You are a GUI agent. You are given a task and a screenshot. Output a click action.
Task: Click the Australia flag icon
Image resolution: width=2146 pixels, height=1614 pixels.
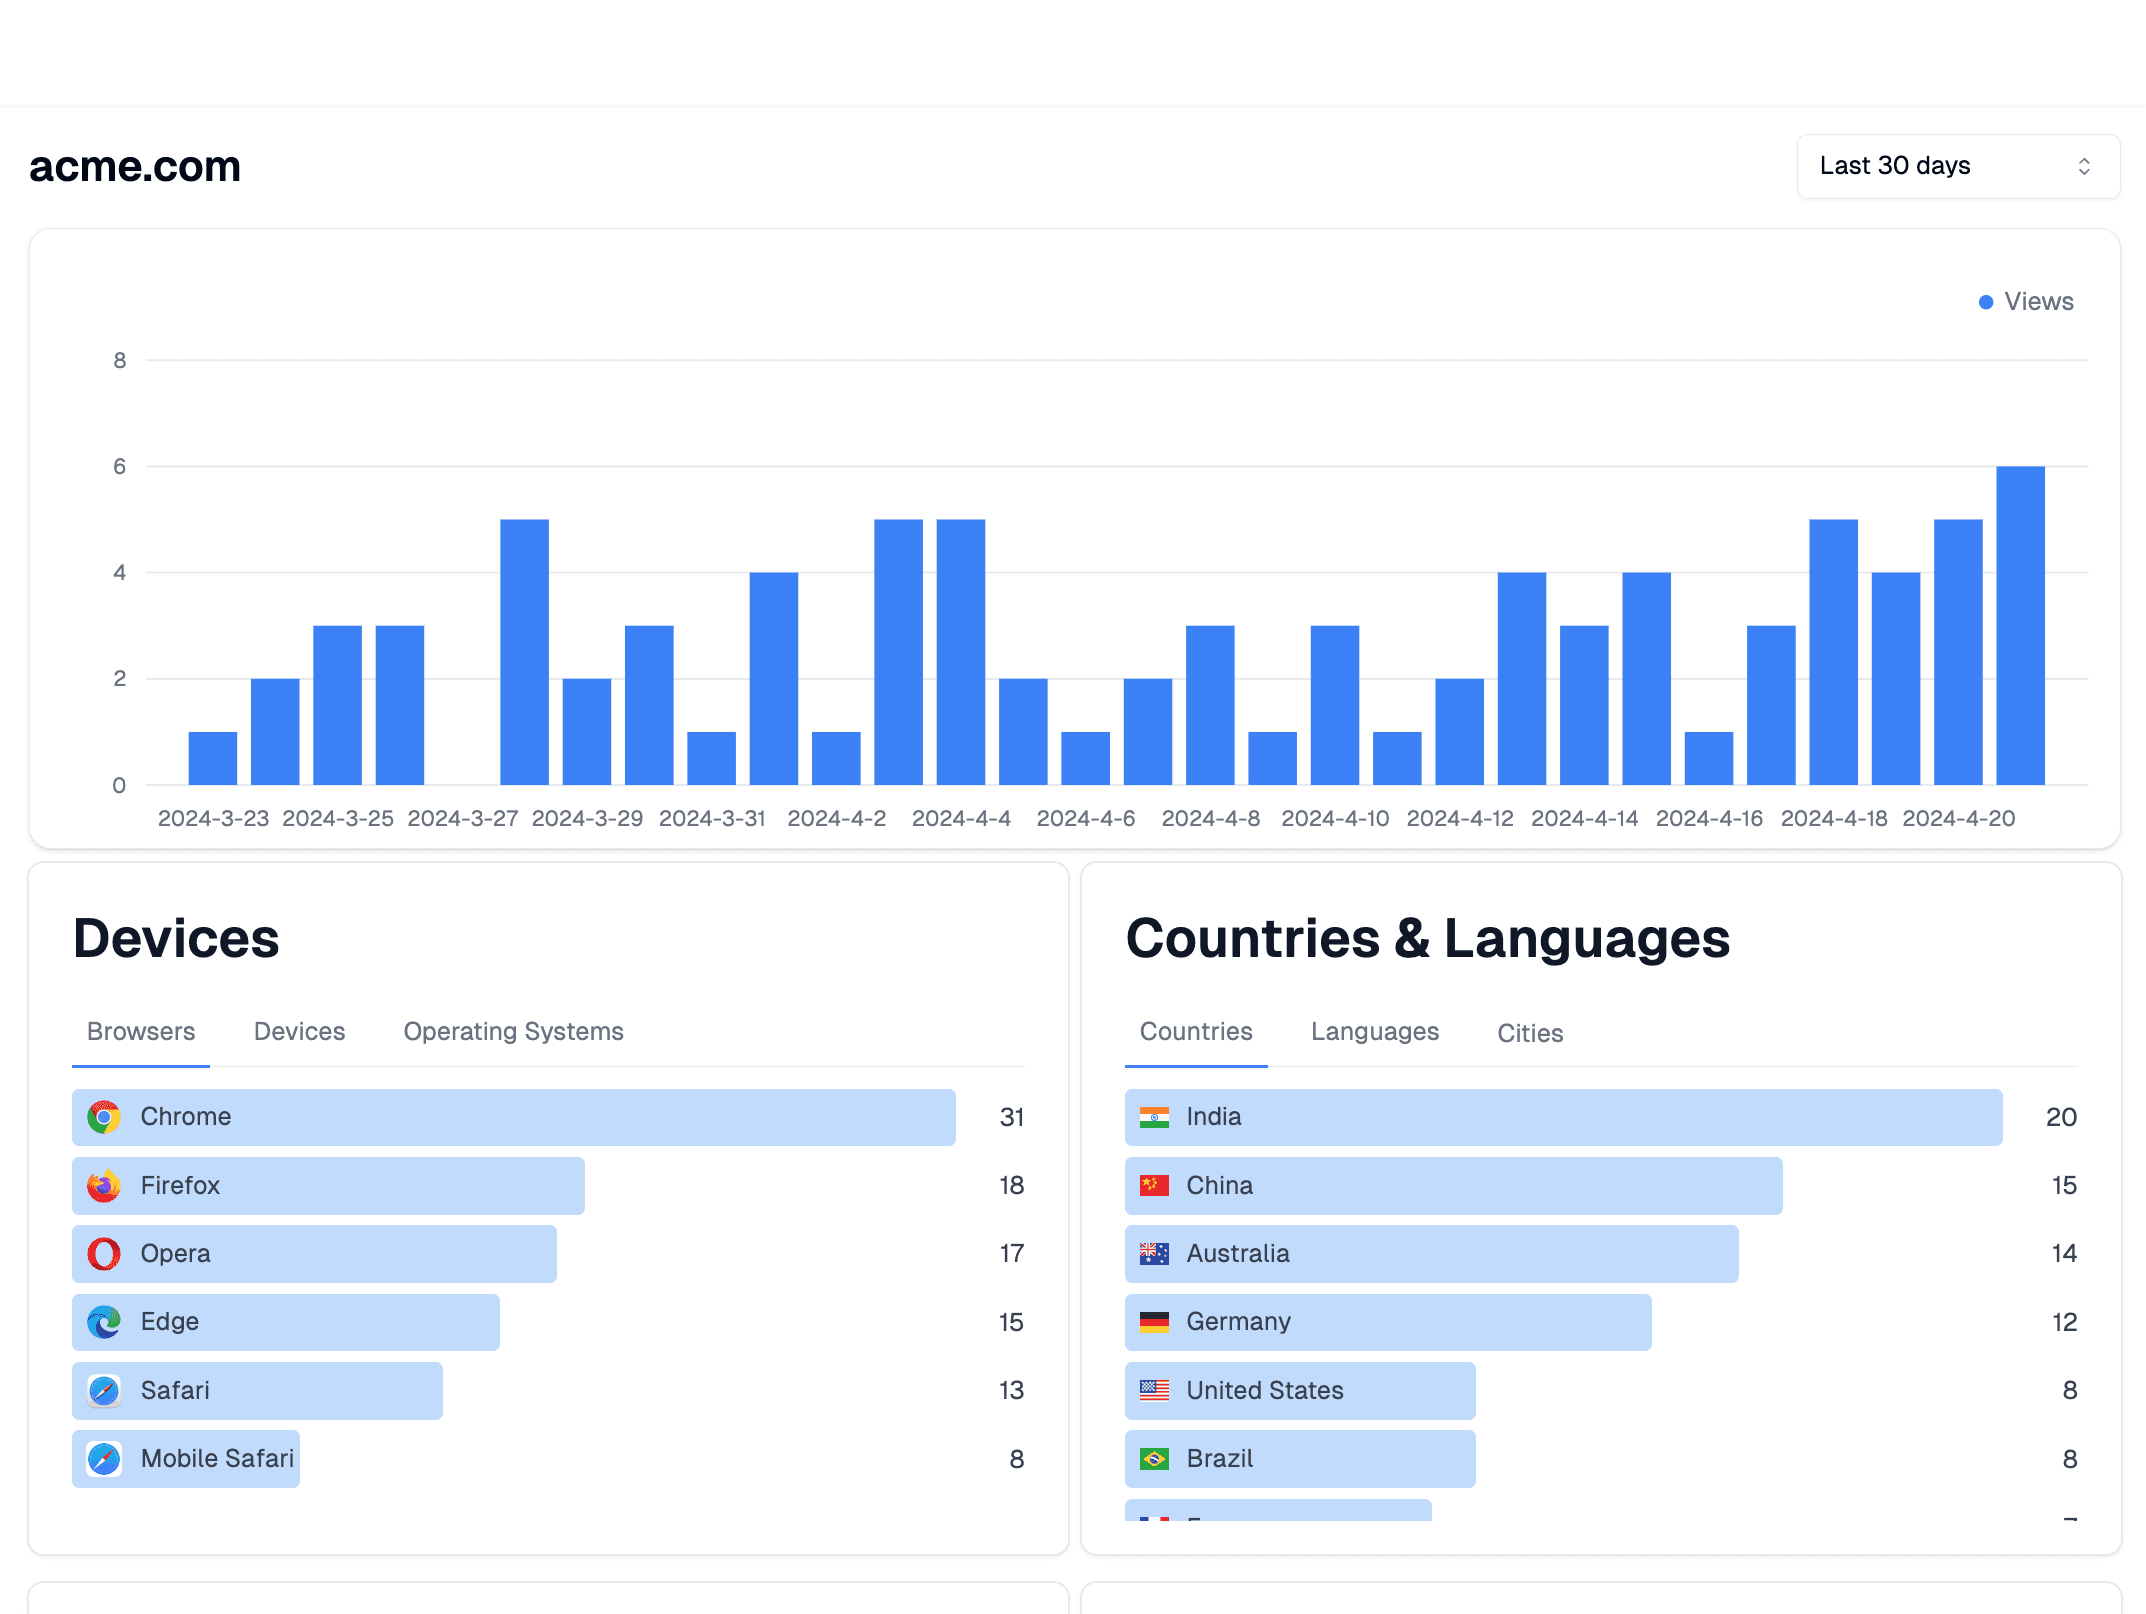coord(1154,1254)
